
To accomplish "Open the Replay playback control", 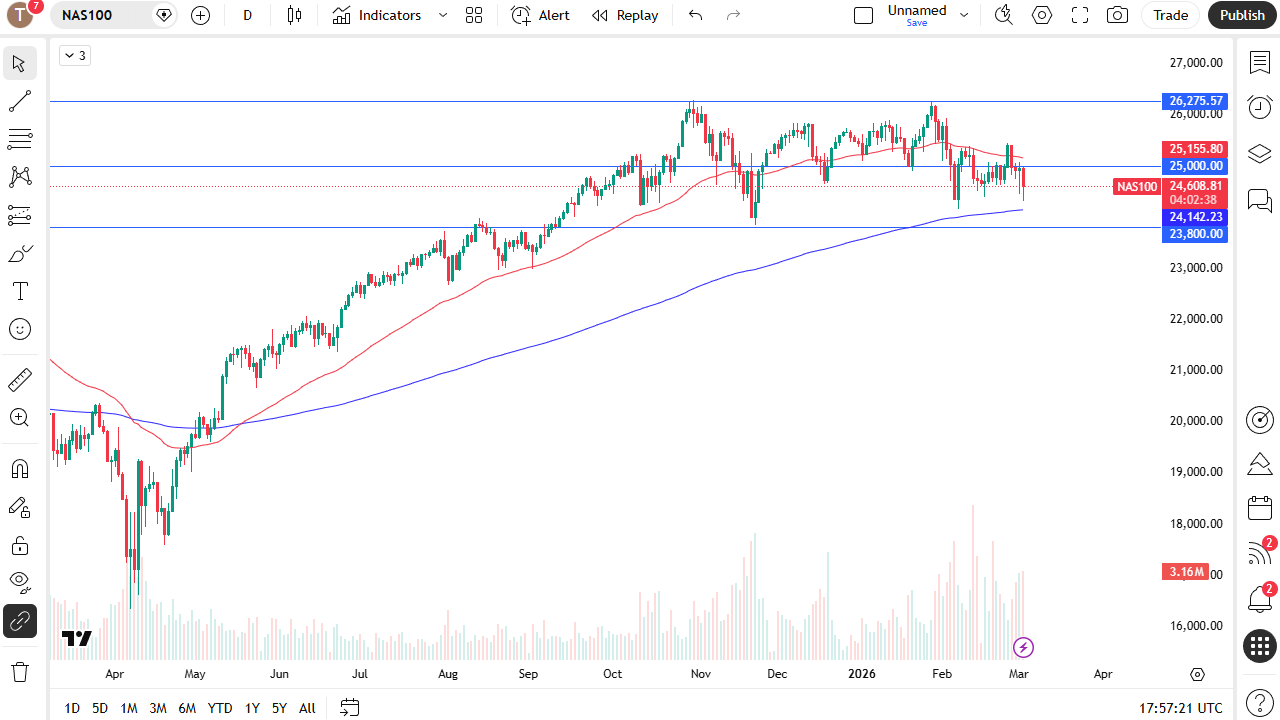I will (625, 15).
